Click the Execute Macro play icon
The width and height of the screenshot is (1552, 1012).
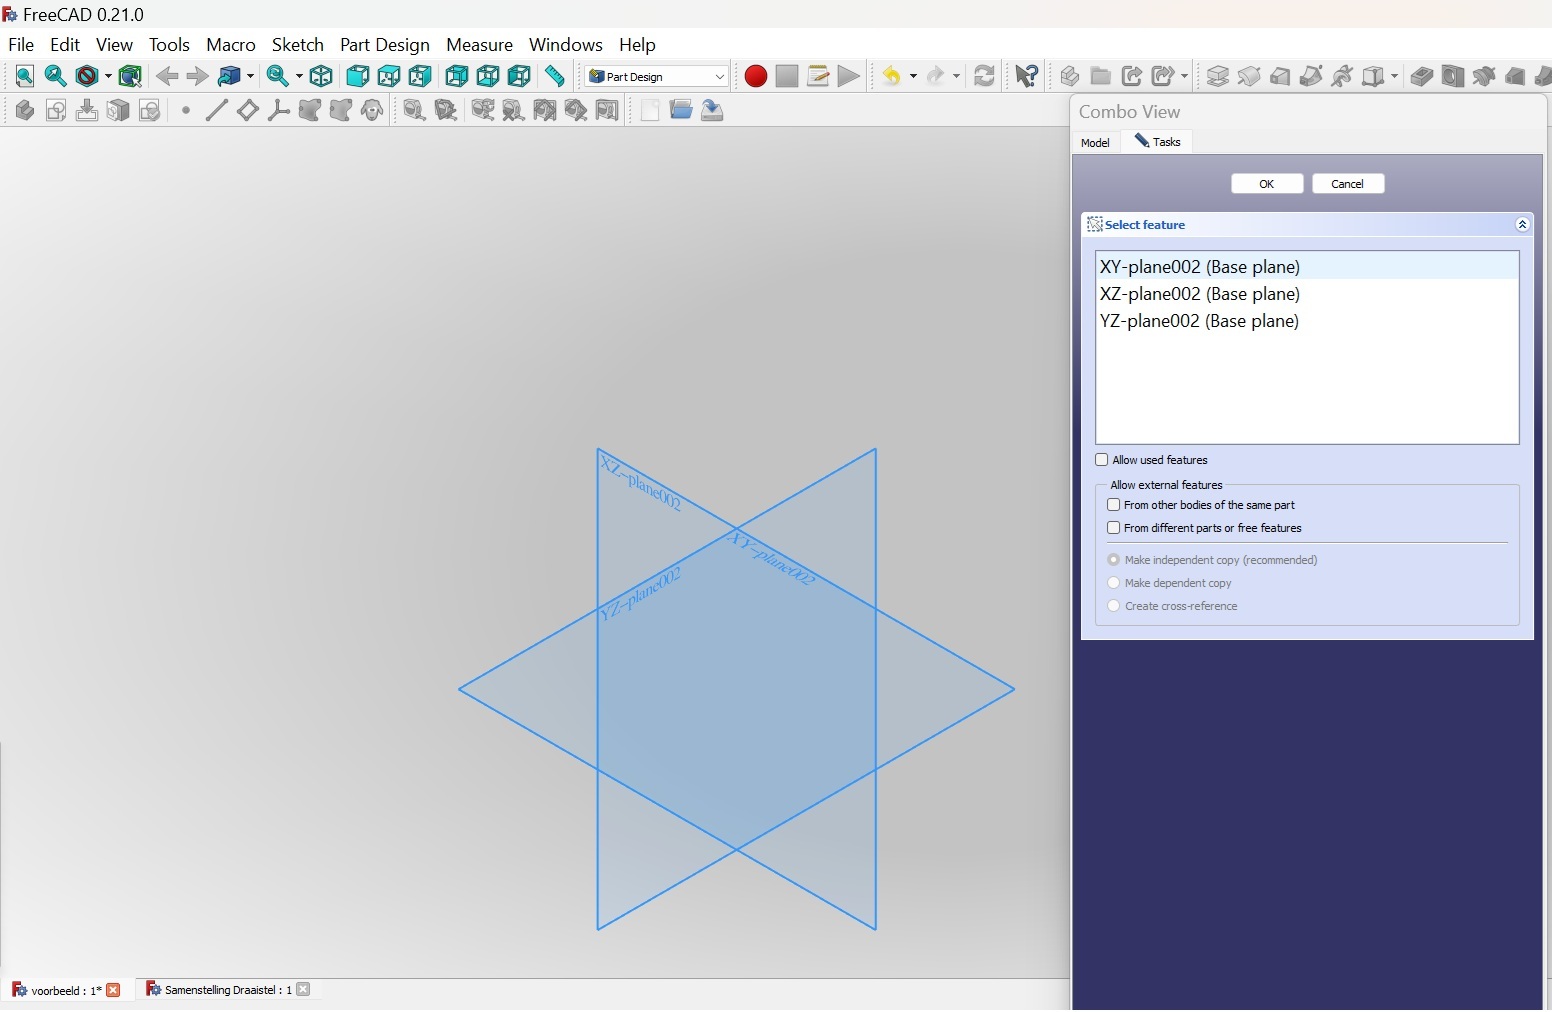[849, 76]
